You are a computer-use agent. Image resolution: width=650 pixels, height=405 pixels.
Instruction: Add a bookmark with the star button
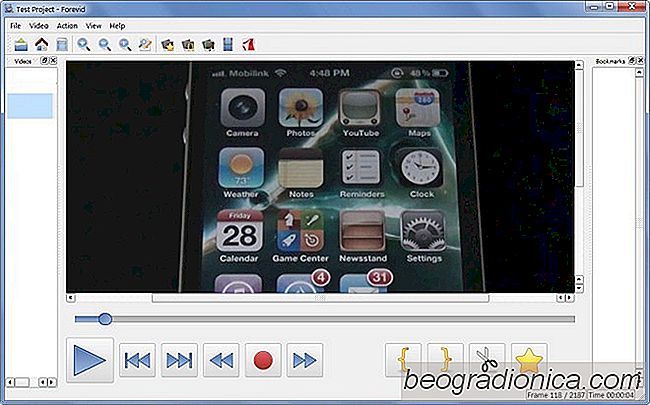pyautogui.click(x=529, y=360)
